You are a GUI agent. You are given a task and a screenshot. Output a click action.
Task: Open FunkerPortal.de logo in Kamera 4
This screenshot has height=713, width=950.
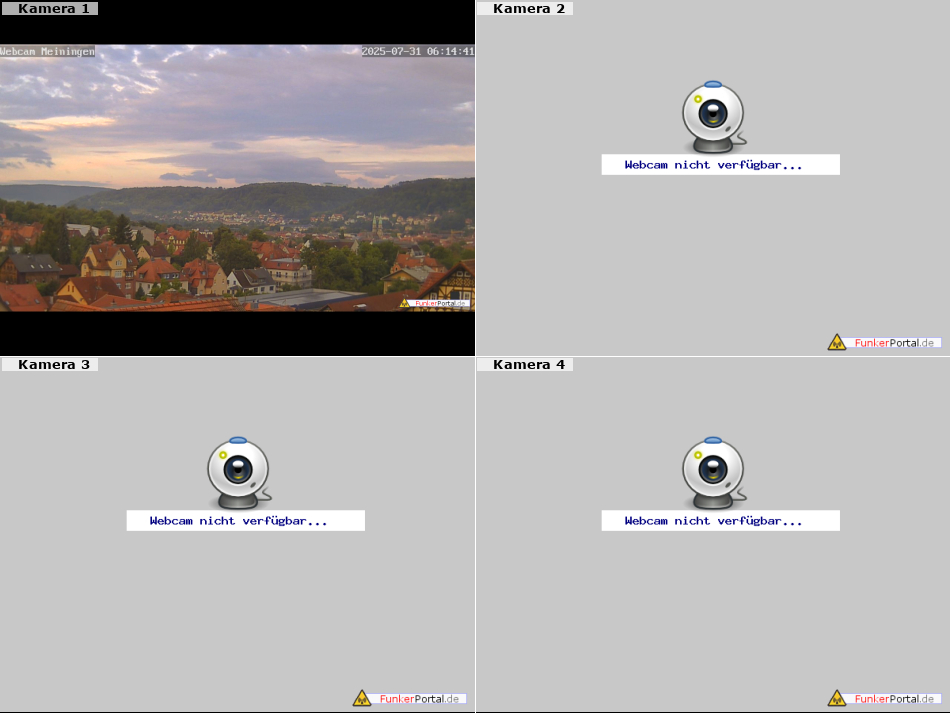pyautogui.click(x=885, y=698)
